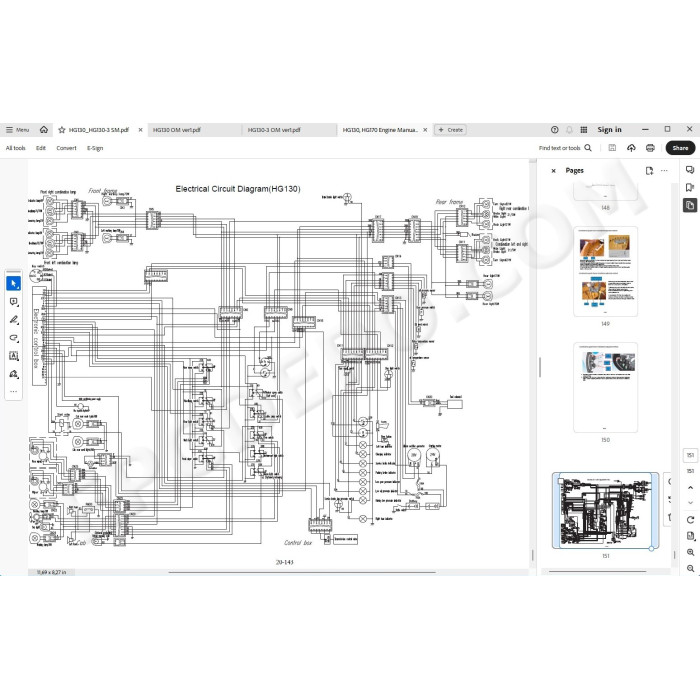Open the page display options icon
Viewport: 700px width, 700px height.
pyautogui.click(x=690, y=536)
